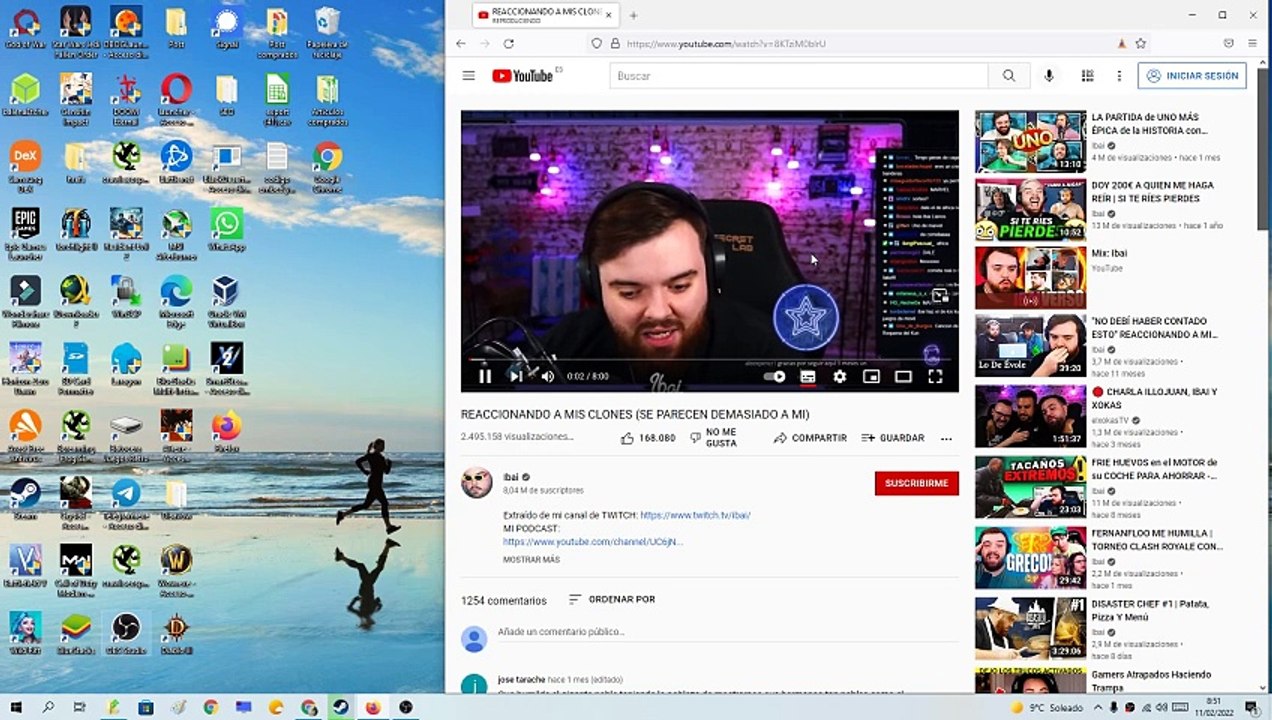Select the Microsoft Edge desktop icon
Viewport: 1272px width, 720px height.
[176, 300]
